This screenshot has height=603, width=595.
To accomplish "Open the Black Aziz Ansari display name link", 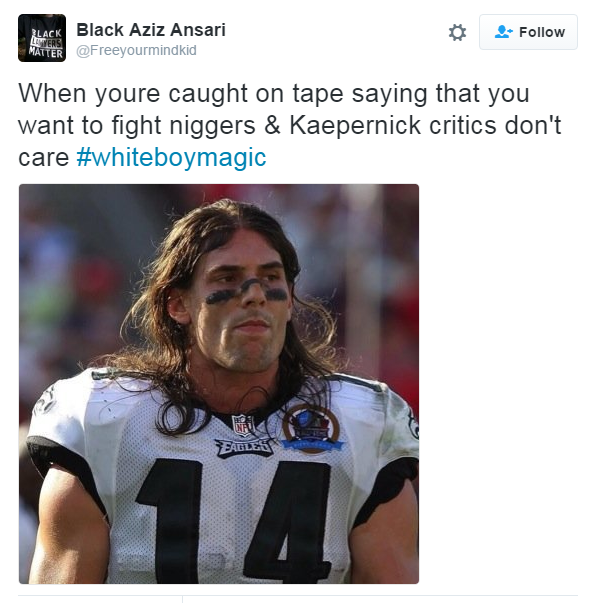I will pyautogui.click(x=151, y=30).
